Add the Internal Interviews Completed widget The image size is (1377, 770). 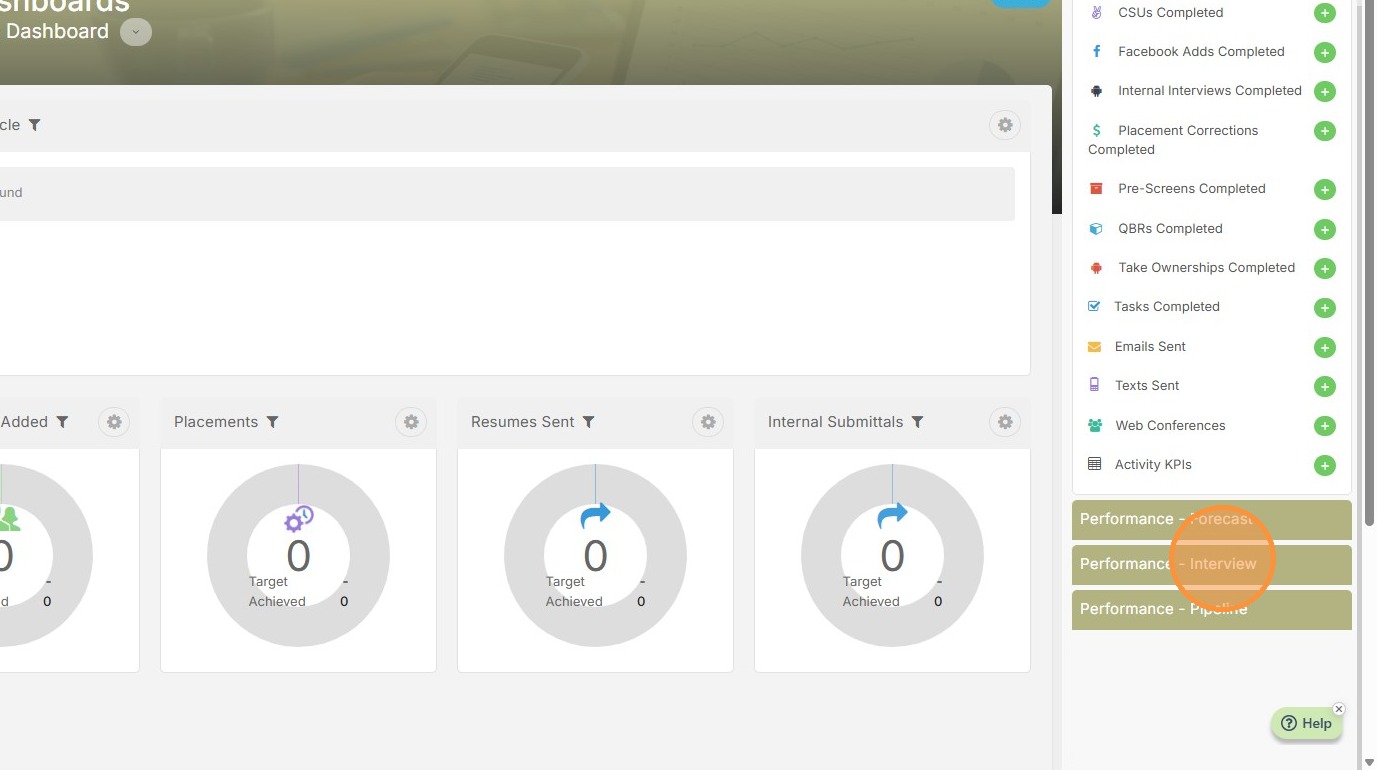point(1324,91)
